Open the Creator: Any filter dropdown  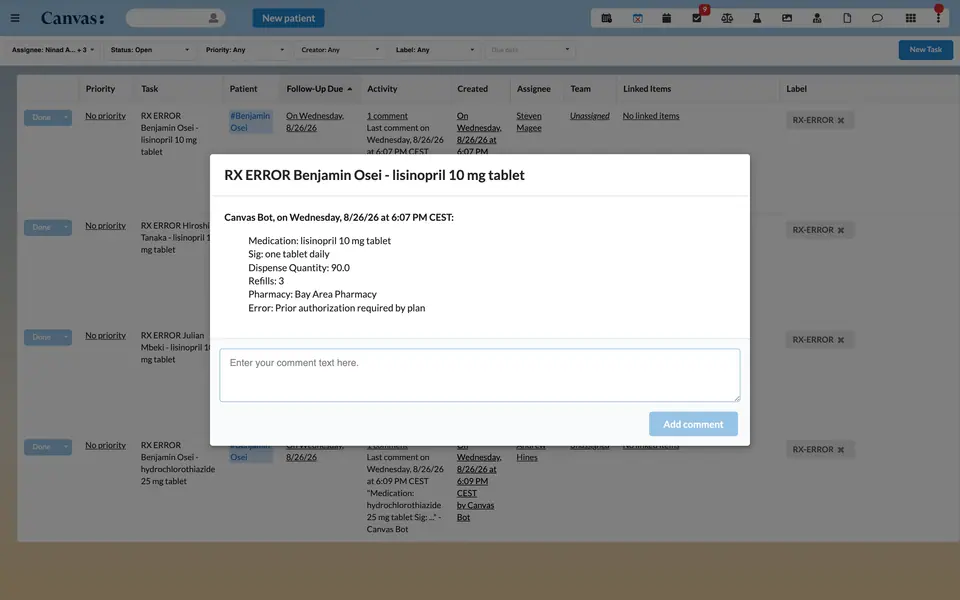click(340, 50)
